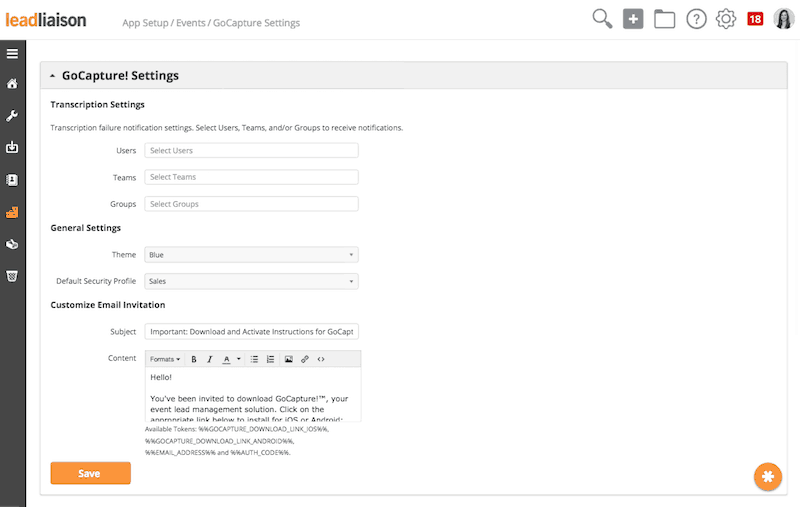This screenshot has height=507, width=800.
Task: Open the search magnifier icon
Action: [602, 19]
